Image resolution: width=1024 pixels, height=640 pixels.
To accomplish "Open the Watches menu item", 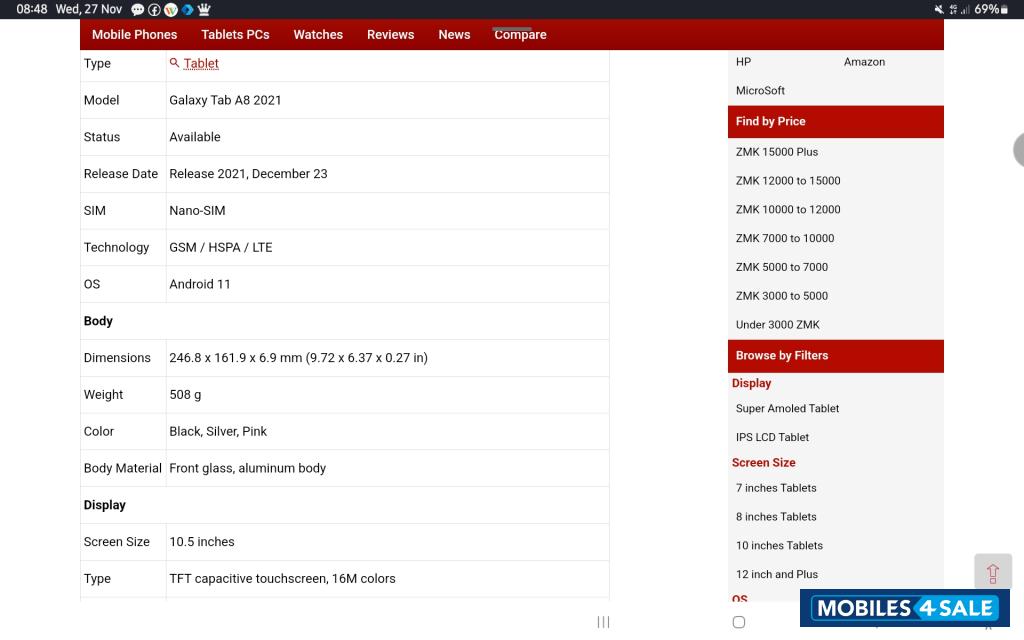I will click(x=318, y=34).
